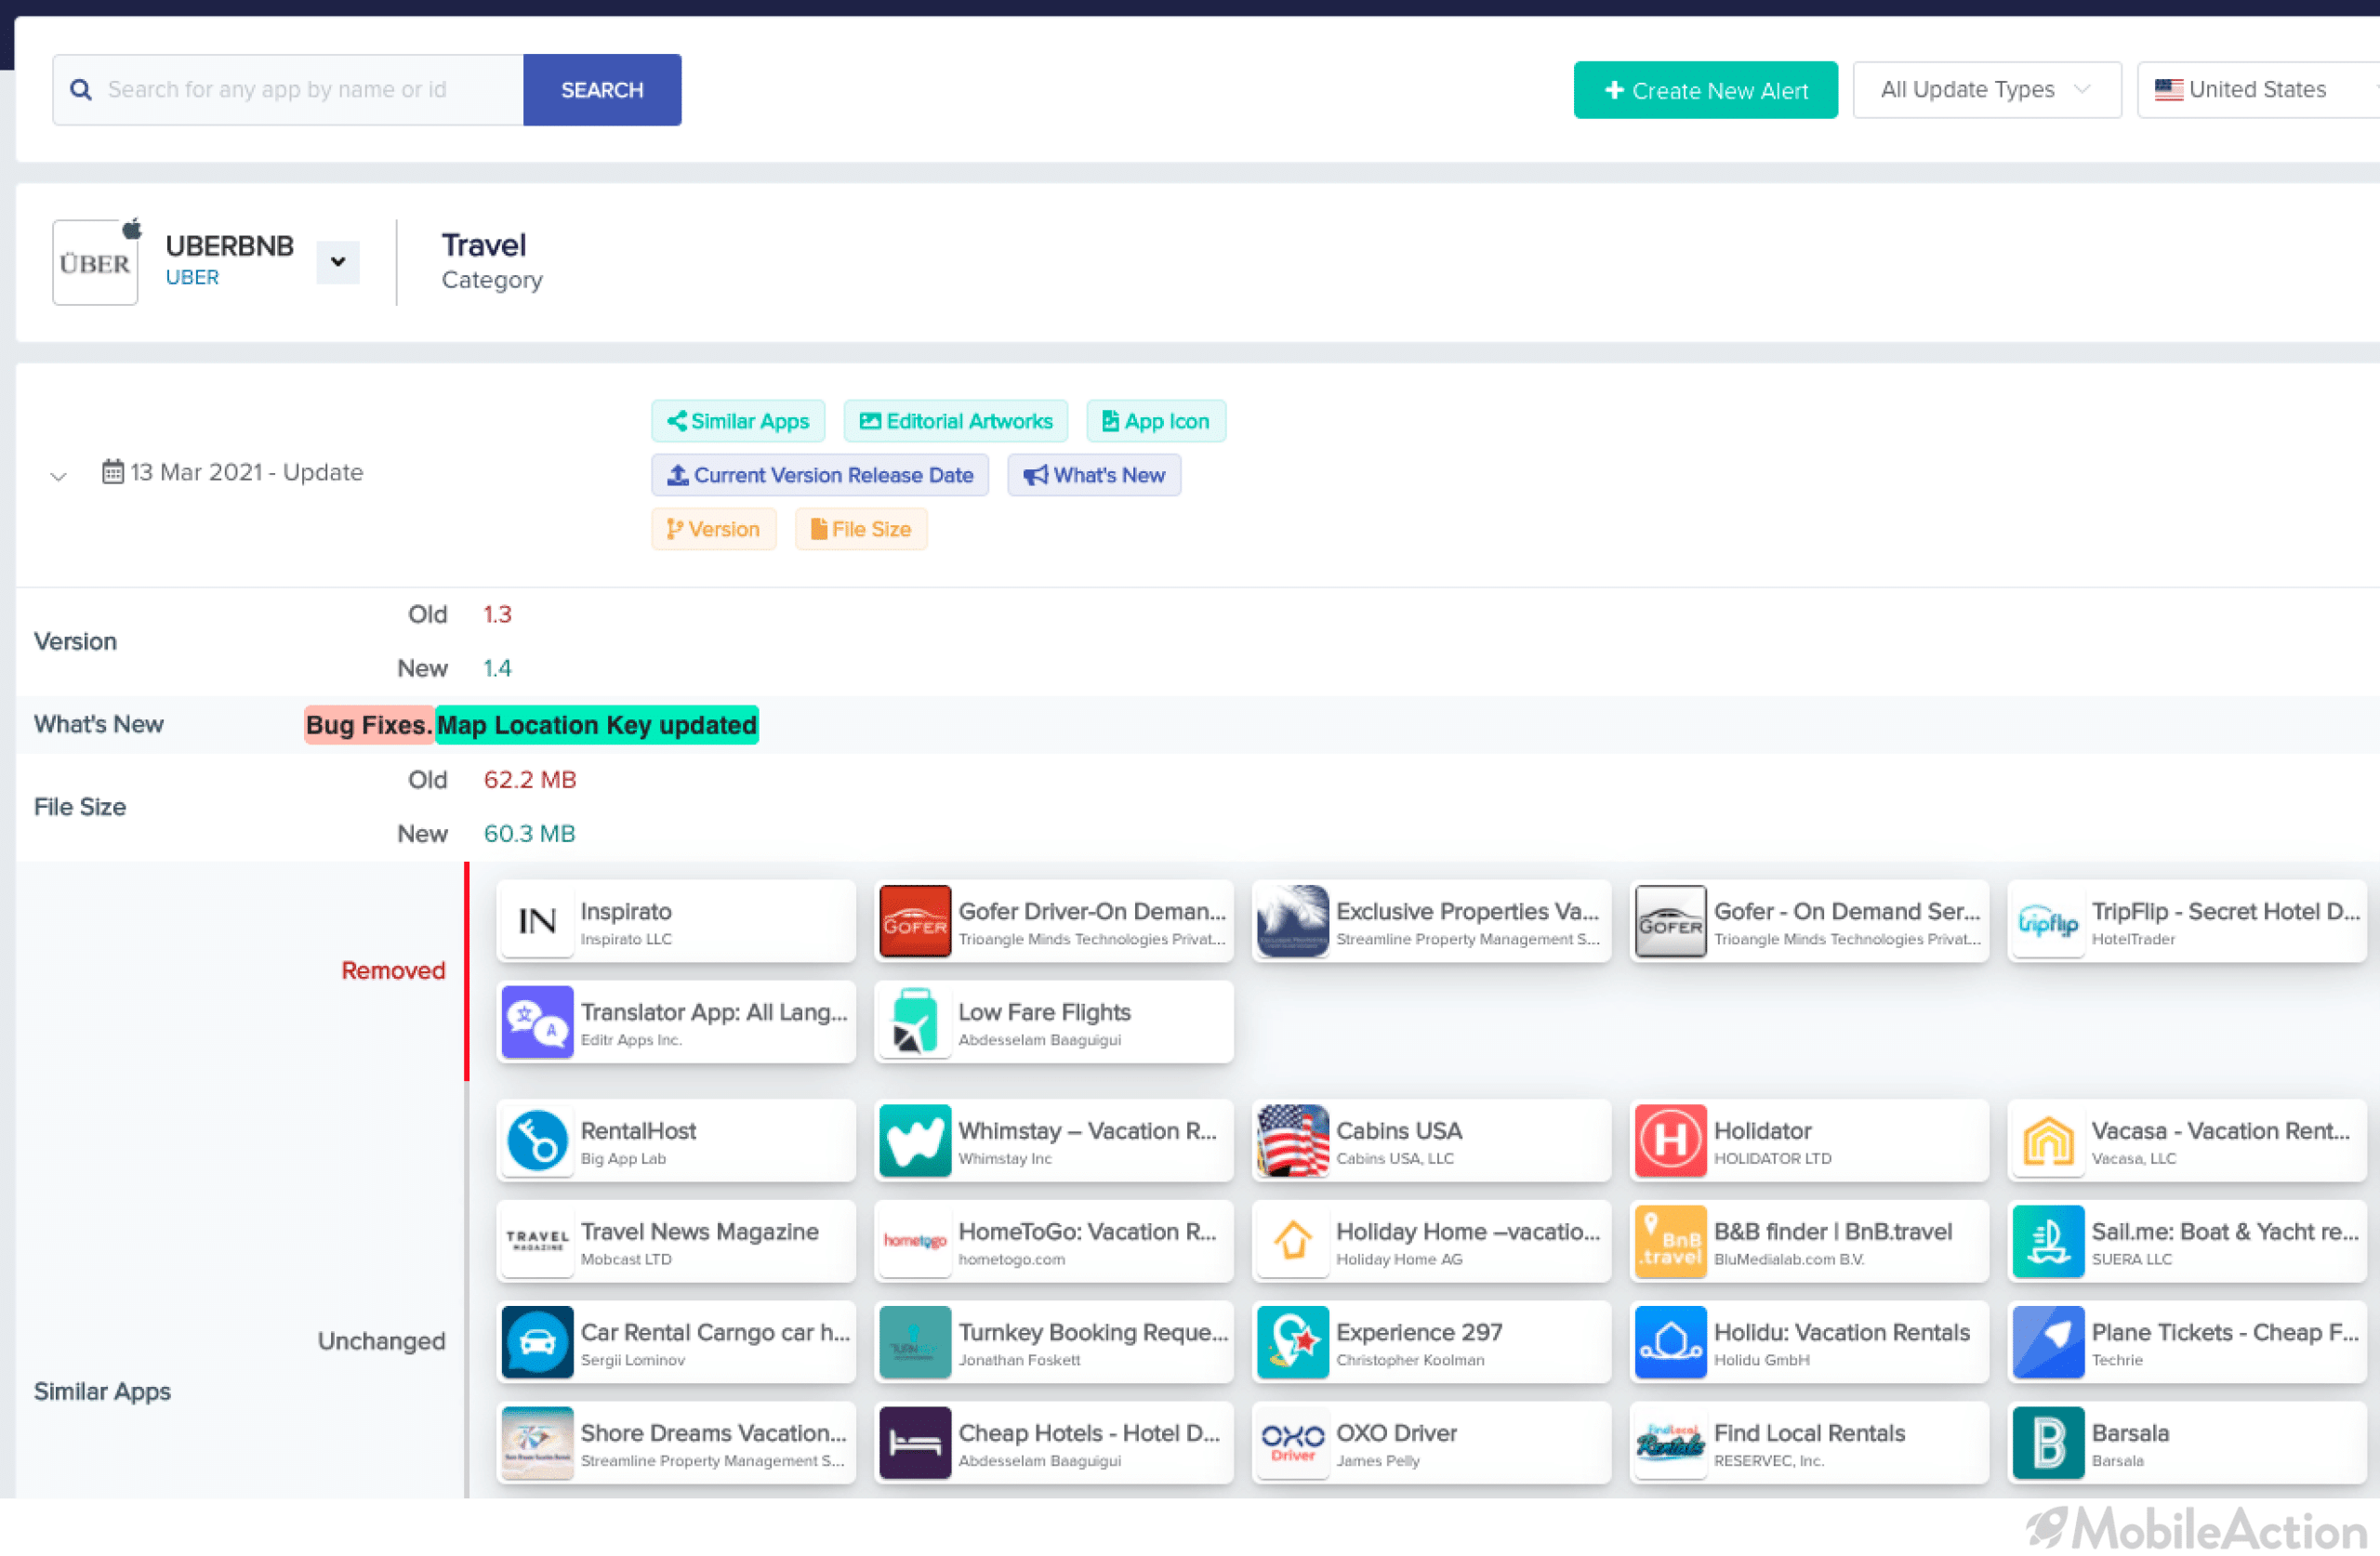Viewport: 2380px width, 1556px height.
Task: Select the Holidu Vacation Rentals icon
Action: tap(1670, 1343)
